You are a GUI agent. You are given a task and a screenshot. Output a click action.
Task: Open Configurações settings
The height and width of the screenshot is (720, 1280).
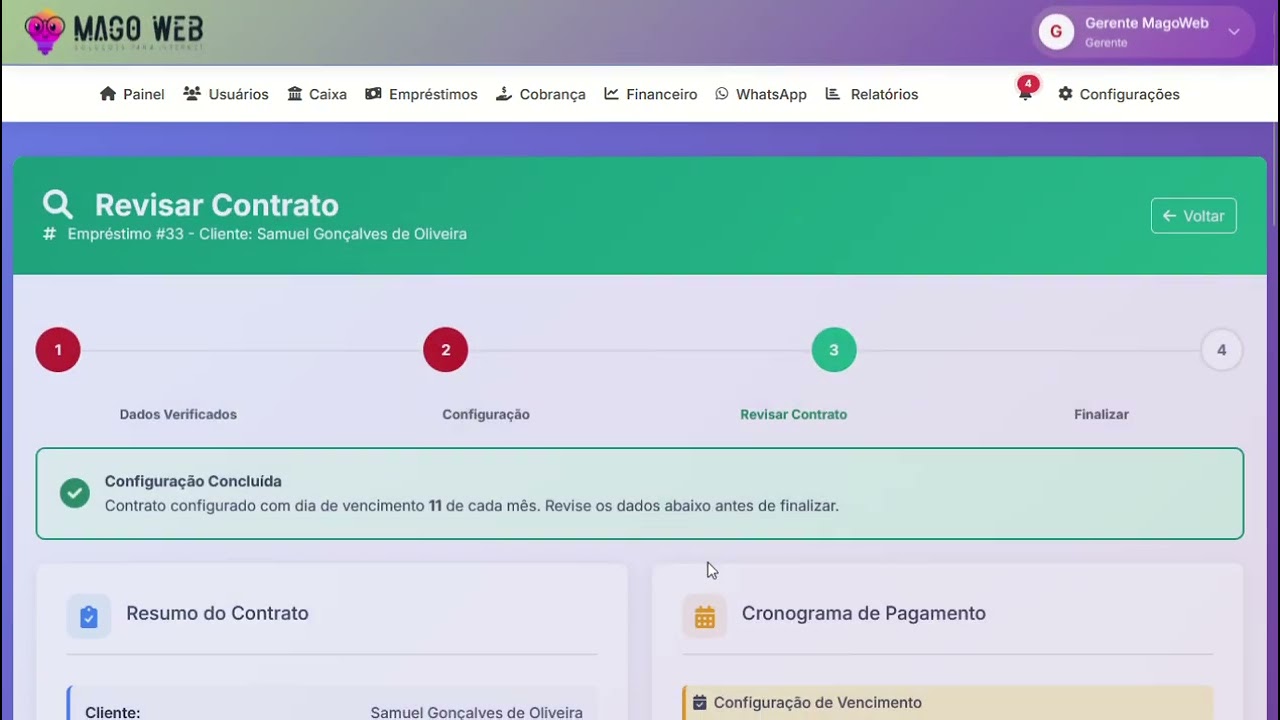click(x=1119, y=94)
